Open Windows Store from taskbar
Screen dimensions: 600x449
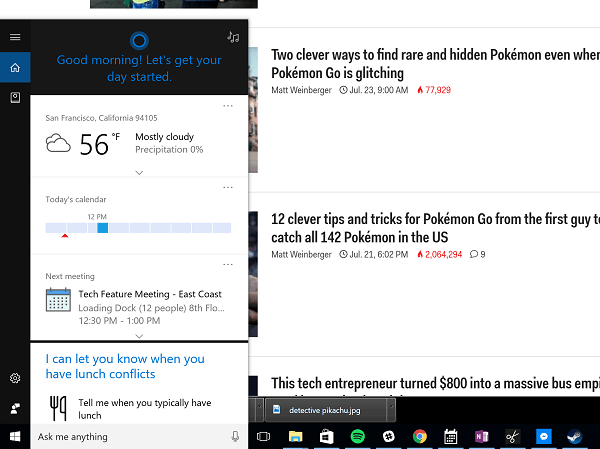[x=326, y=436]
